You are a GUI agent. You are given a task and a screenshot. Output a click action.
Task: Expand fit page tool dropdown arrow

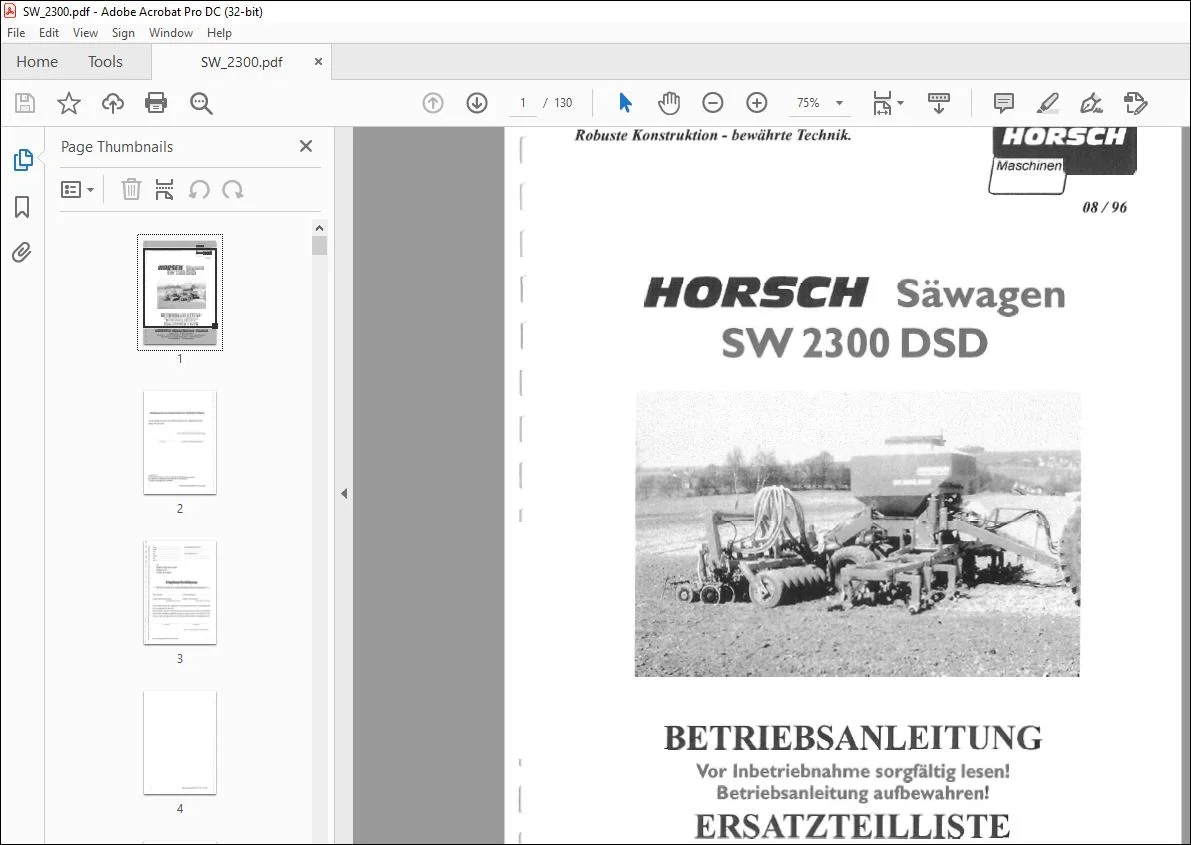901,103
